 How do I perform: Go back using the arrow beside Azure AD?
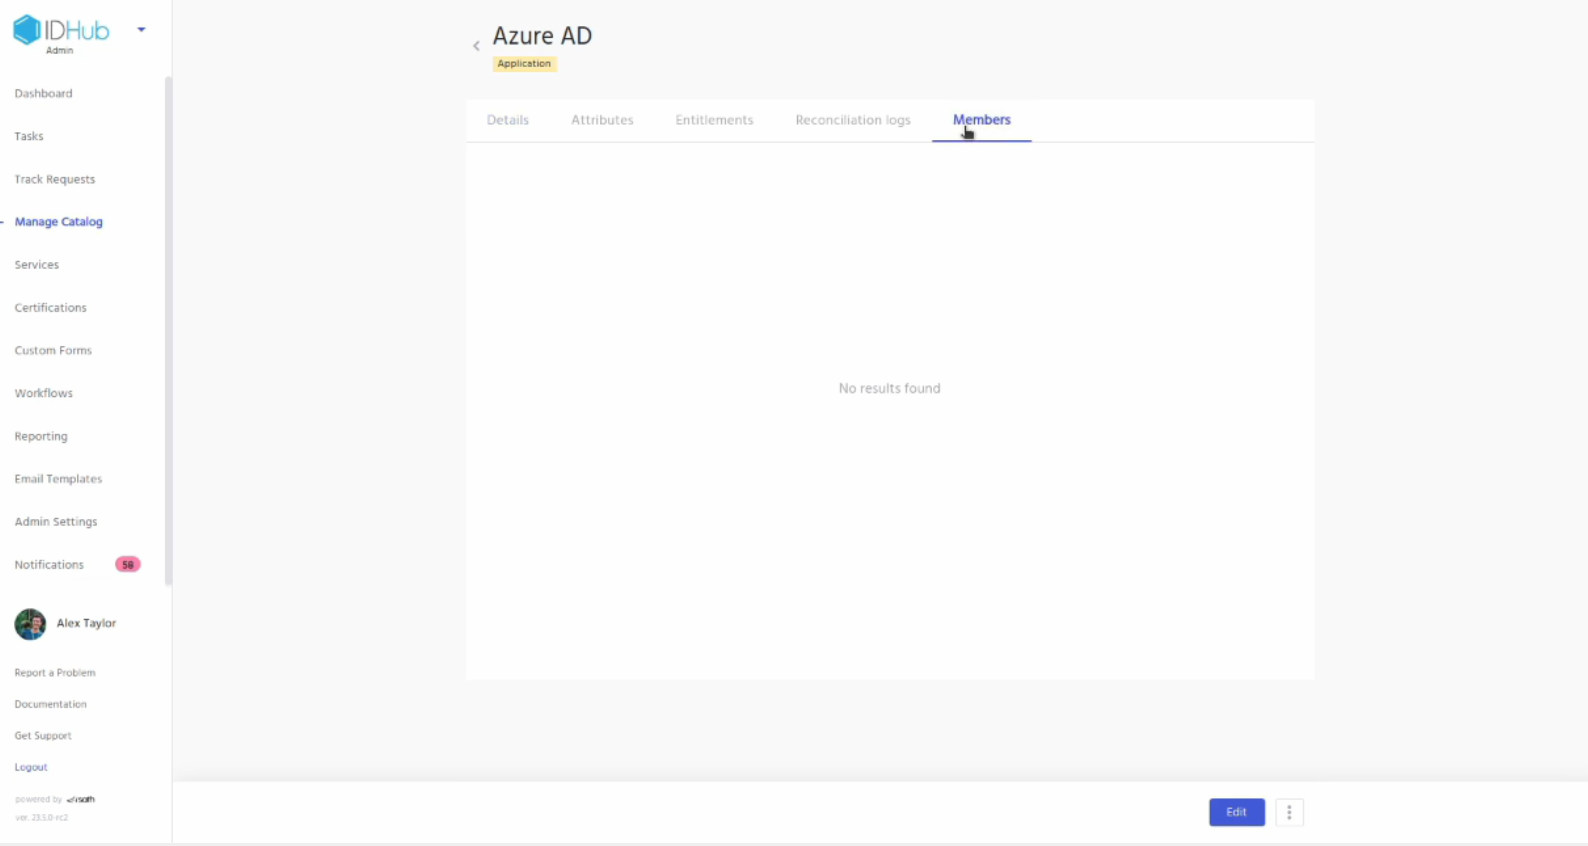[x=476, y=46]
